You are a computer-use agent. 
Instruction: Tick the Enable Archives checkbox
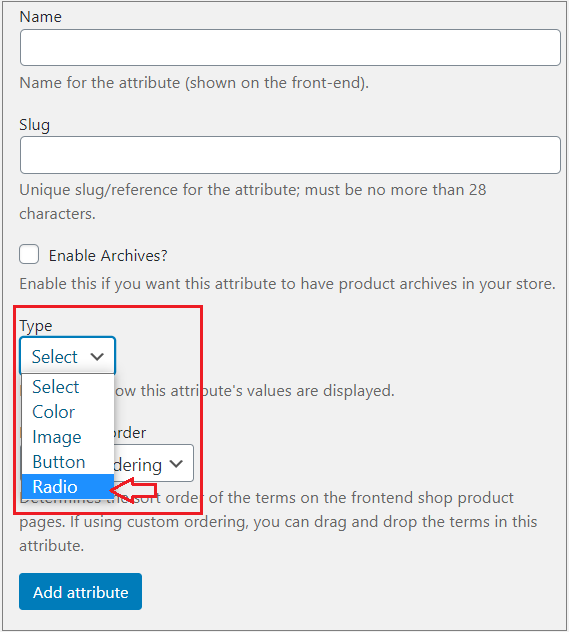(29, 254)
